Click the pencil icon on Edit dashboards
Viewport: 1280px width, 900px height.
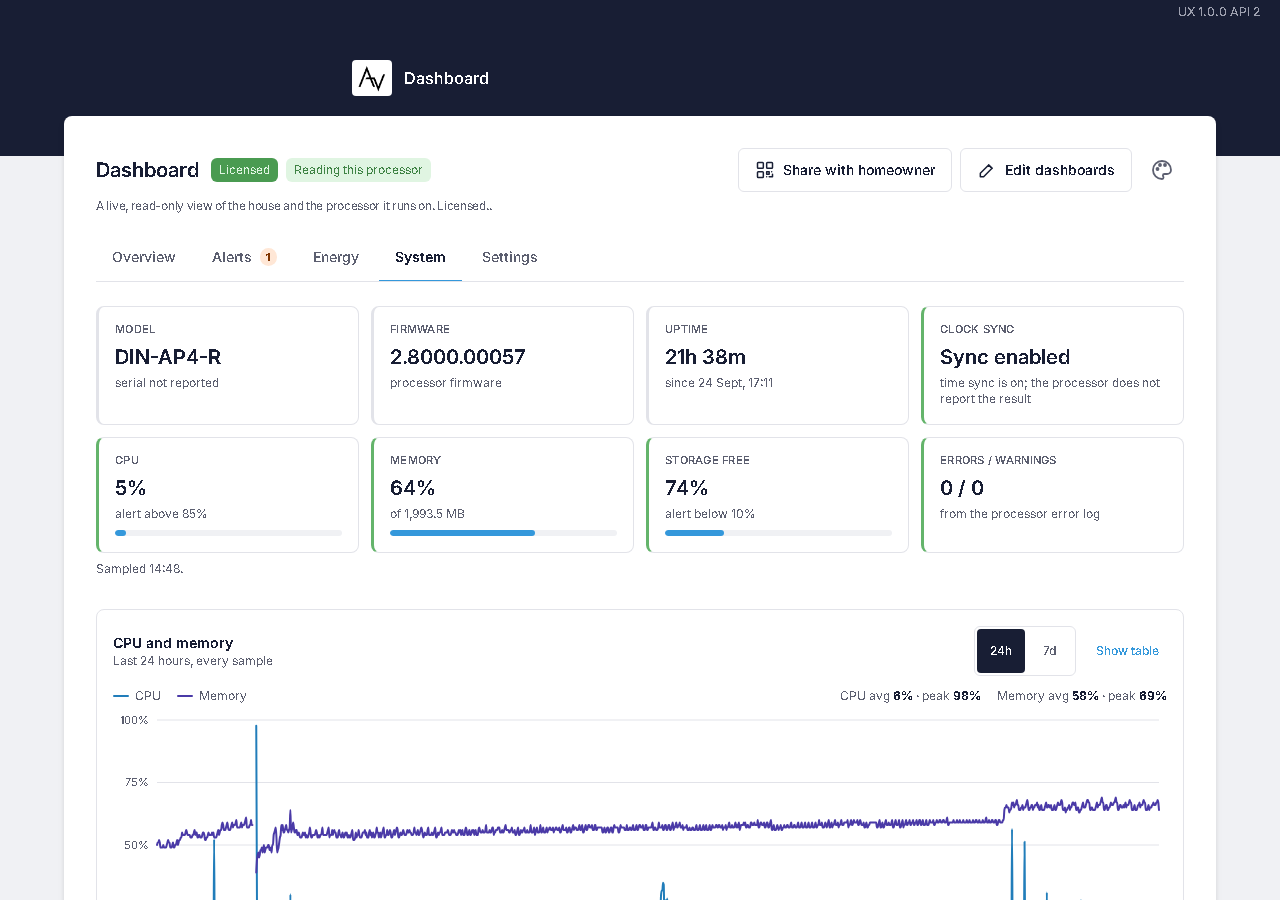point(986,170)
